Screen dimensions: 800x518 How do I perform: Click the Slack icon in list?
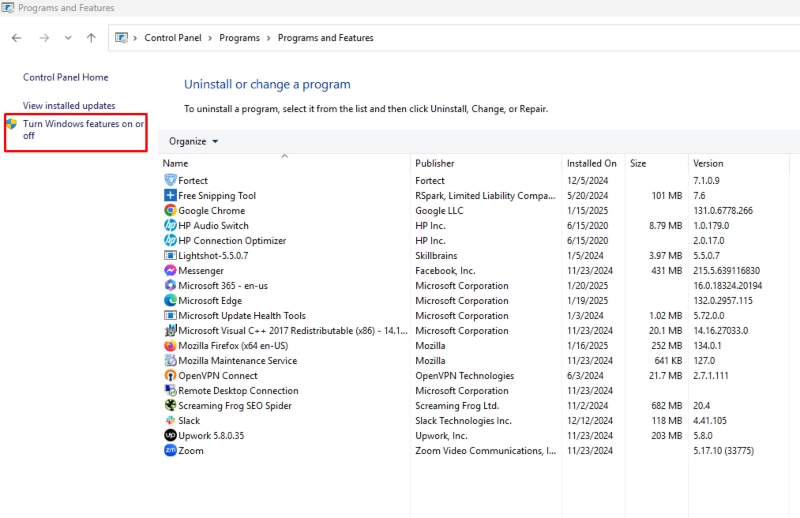(x=170, y=421)
